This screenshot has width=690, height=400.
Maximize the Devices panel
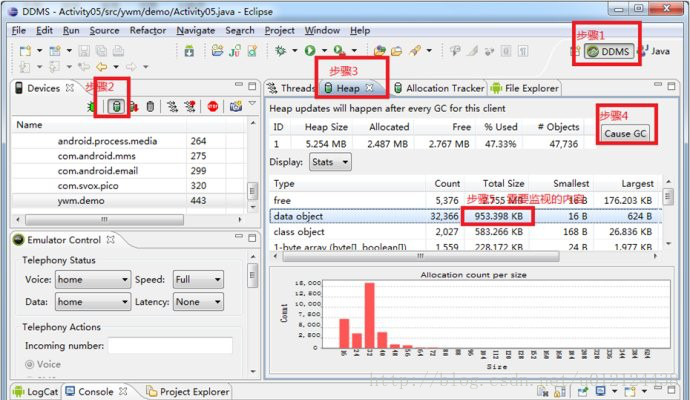252,86
